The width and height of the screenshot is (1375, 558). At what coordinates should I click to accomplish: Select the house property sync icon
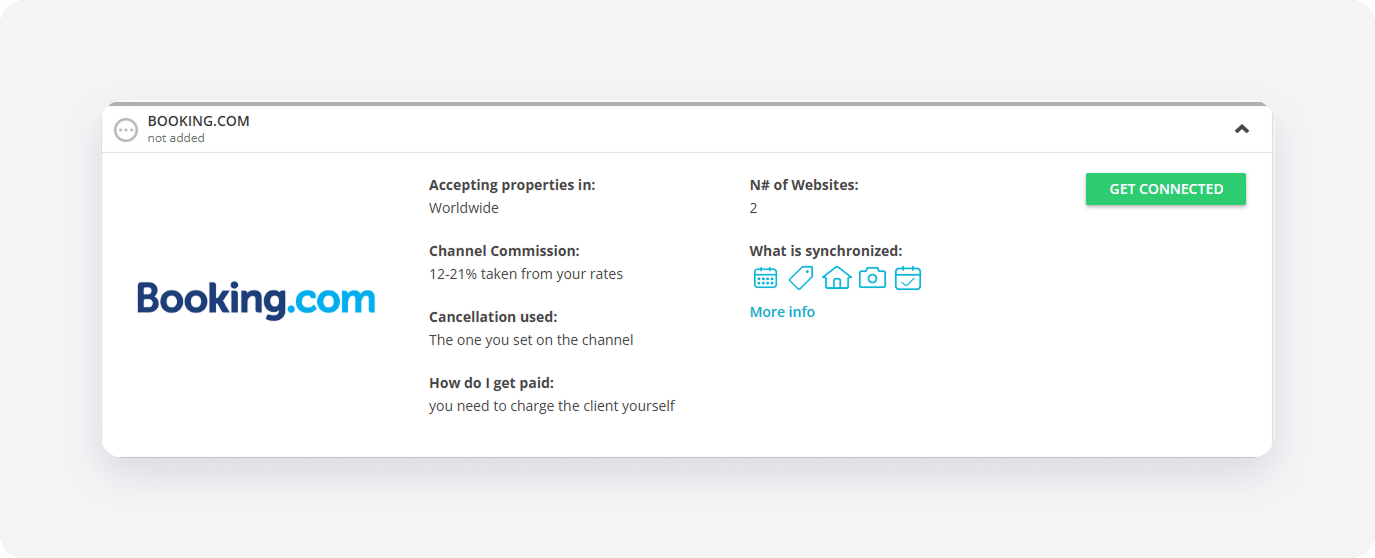(x=836, y=278)
